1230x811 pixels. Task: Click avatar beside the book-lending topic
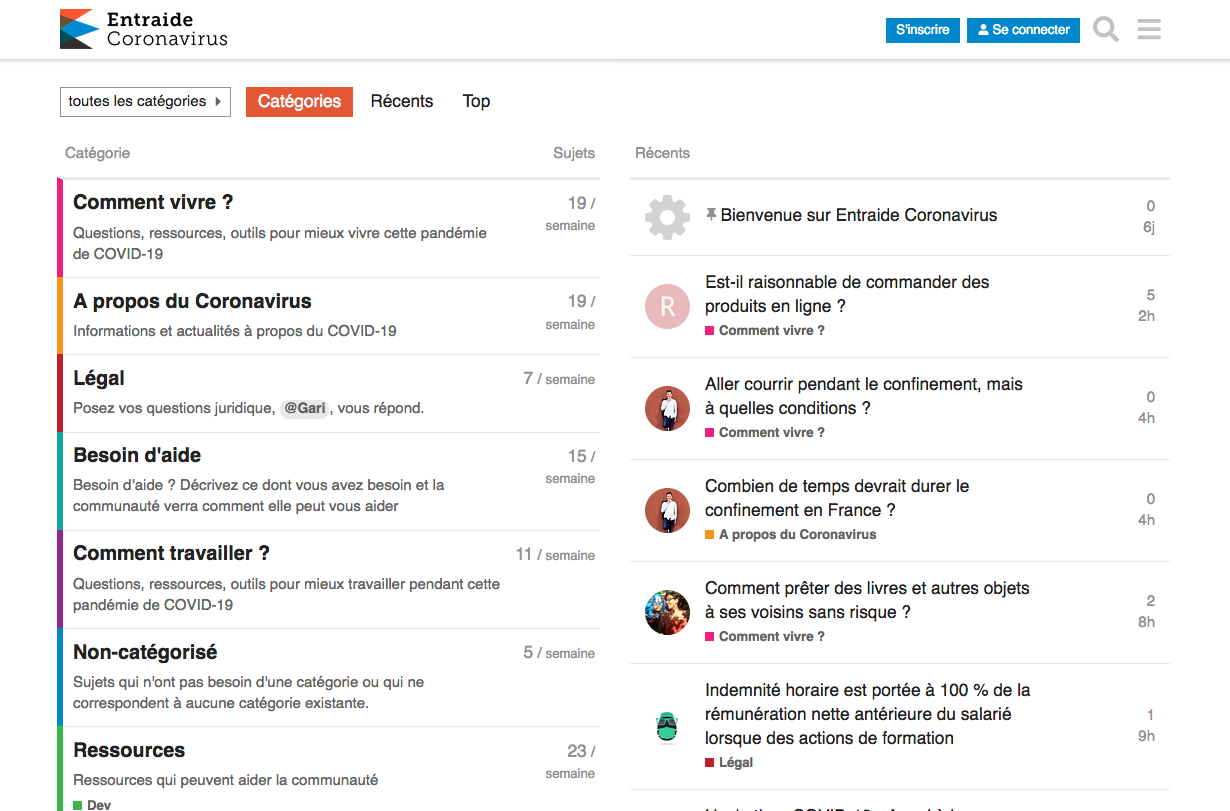[x=667, y=612]
